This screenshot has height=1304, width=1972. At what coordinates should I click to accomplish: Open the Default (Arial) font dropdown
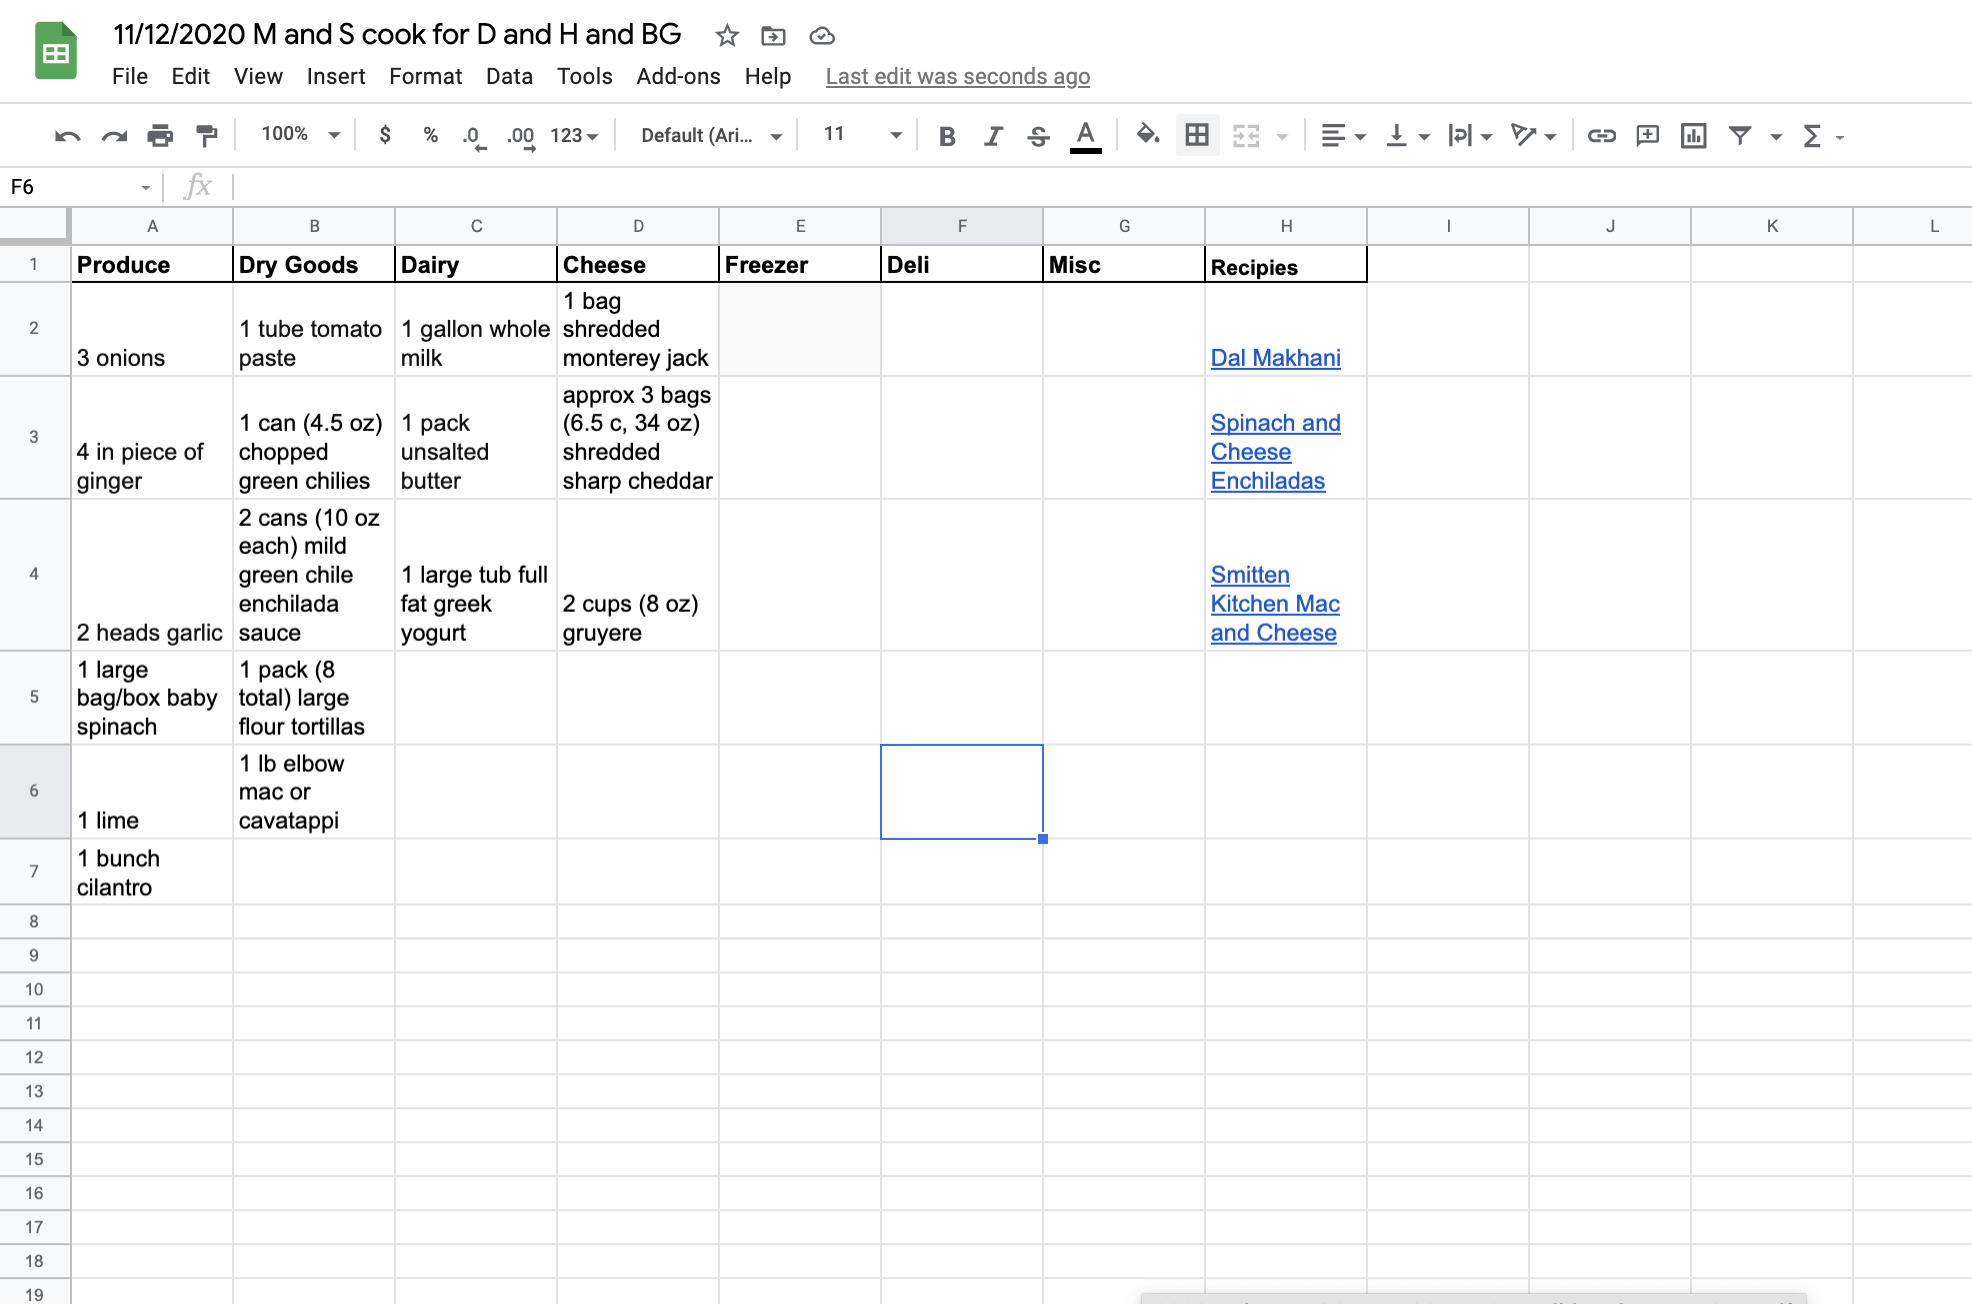pyautogui.click(x=711, y=135)
